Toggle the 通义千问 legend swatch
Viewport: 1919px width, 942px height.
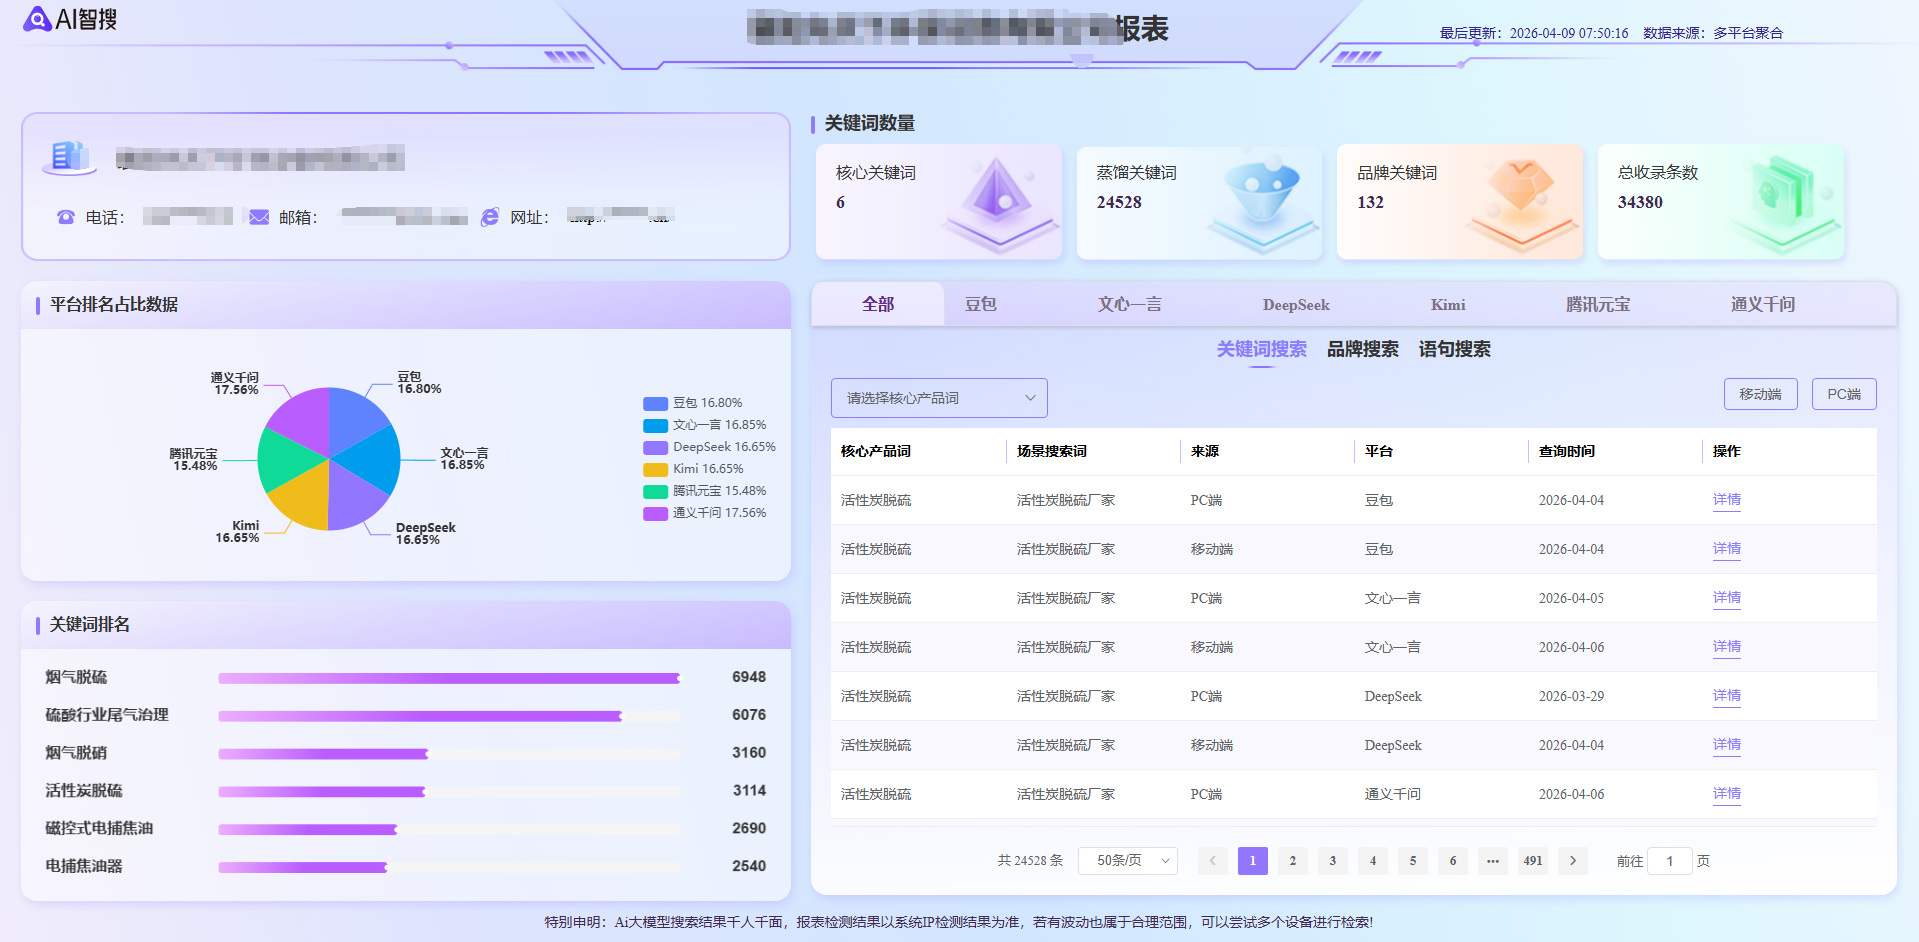[655, 514]
